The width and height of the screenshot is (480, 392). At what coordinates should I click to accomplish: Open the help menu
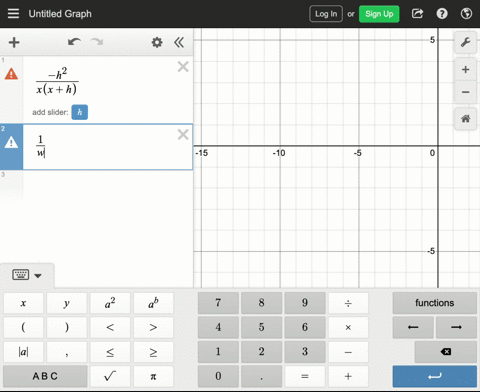(442, 14)
